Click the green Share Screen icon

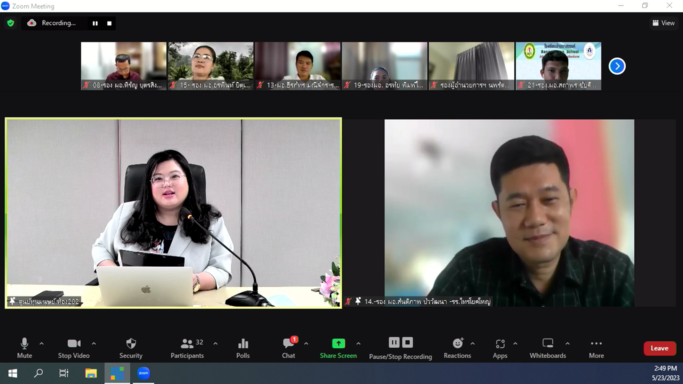[x=338, y=344]
